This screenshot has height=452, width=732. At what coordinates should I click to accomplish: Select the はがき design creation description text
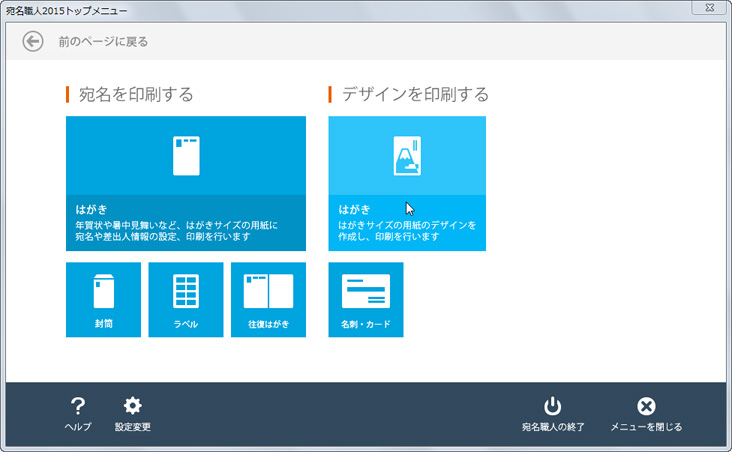(x=406, y=231)
